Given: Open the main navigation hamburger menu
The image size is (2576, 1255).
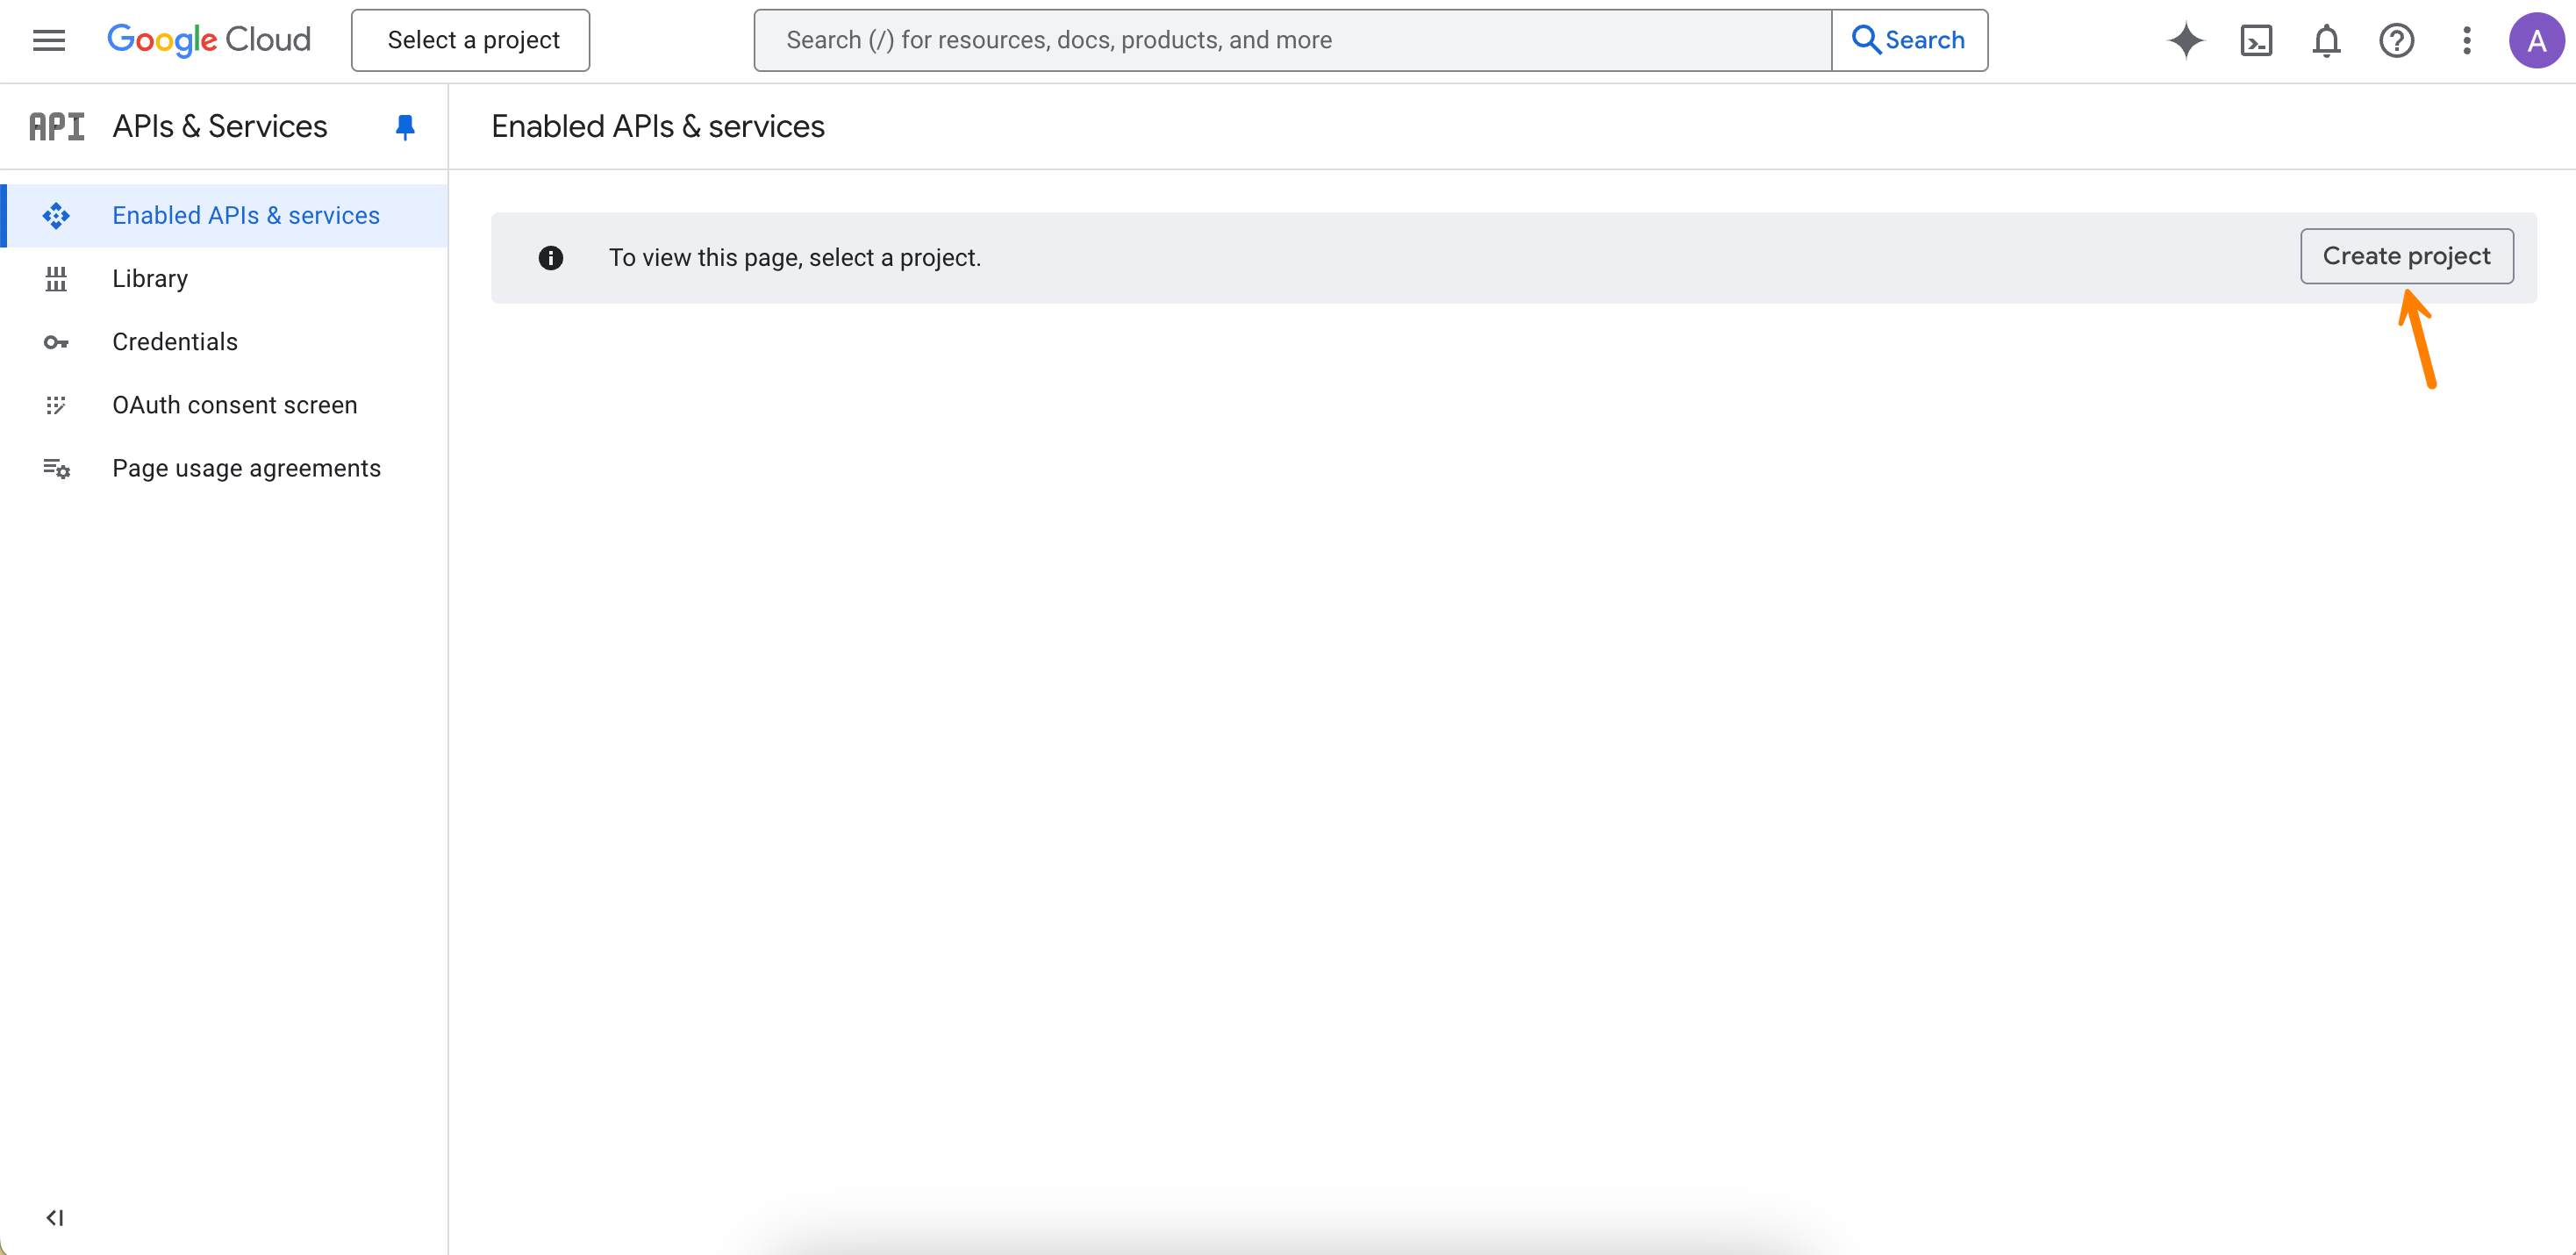Looking at the screenshot, I should click(48, 40).
